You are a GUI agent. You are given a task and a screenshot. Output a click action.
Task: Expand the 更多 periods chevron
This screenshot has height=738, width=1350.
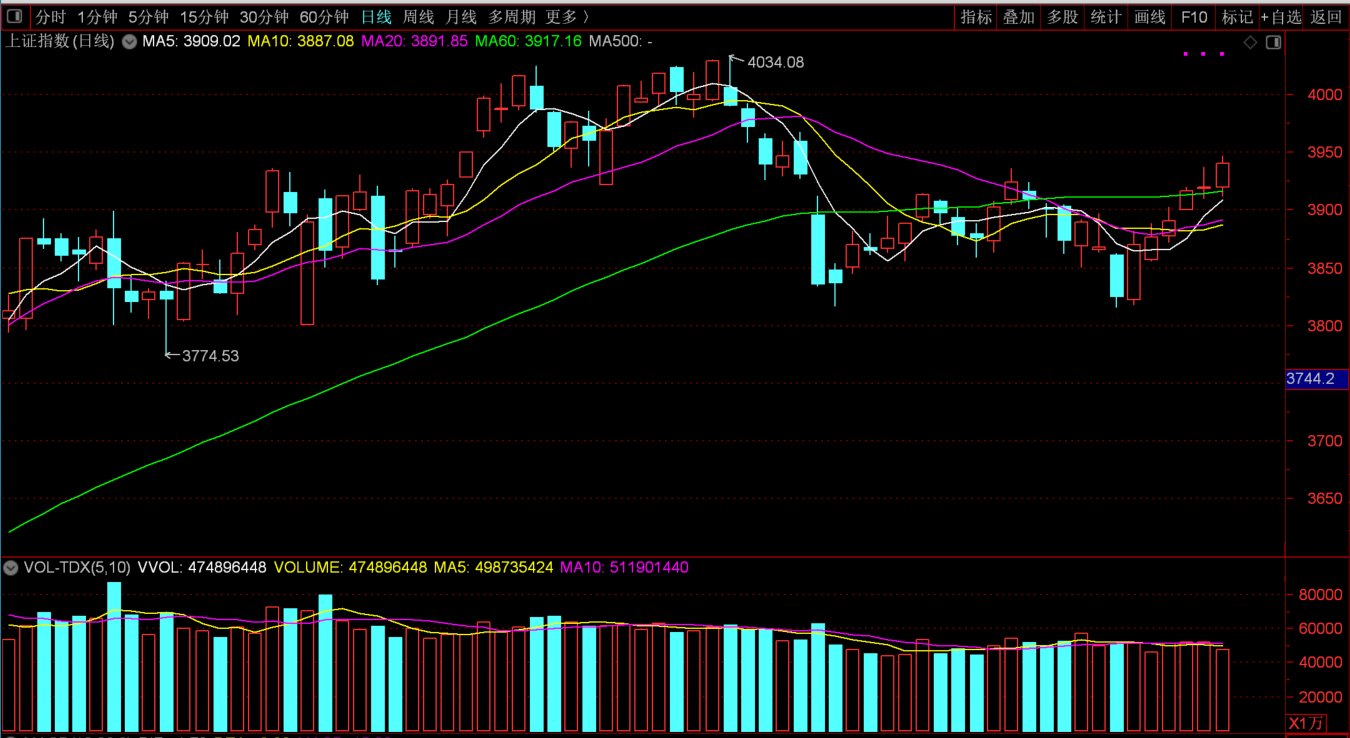point(584,17)
